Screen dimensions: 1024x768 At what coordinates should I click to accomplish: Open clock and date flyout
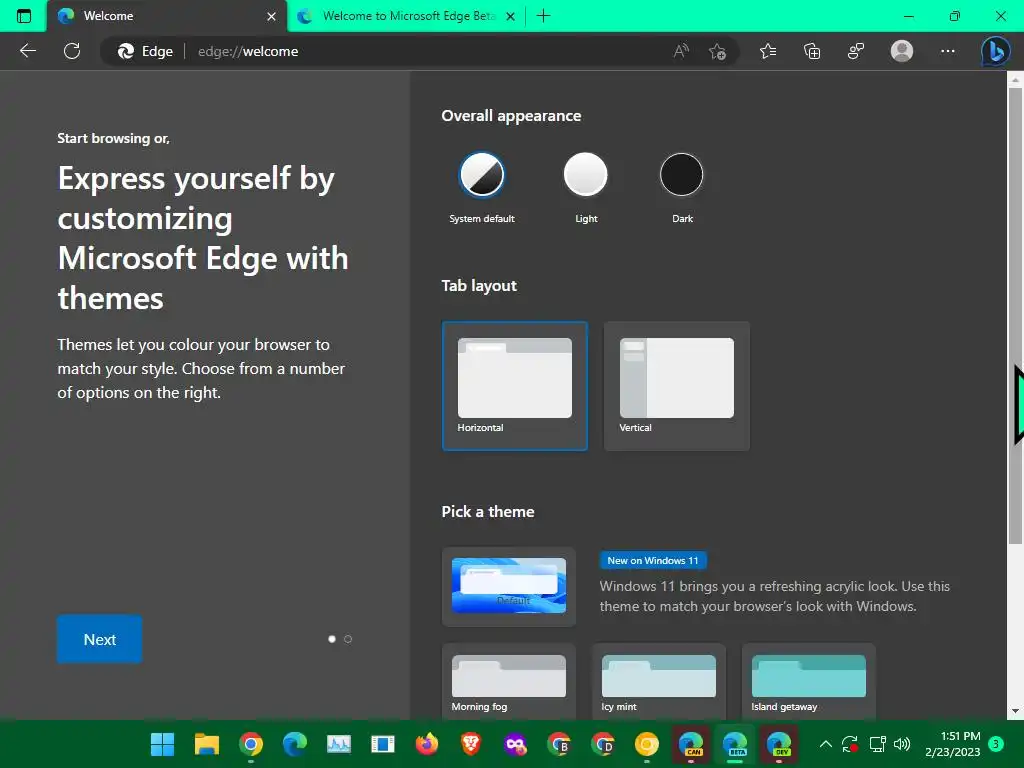tap(952, 744)
